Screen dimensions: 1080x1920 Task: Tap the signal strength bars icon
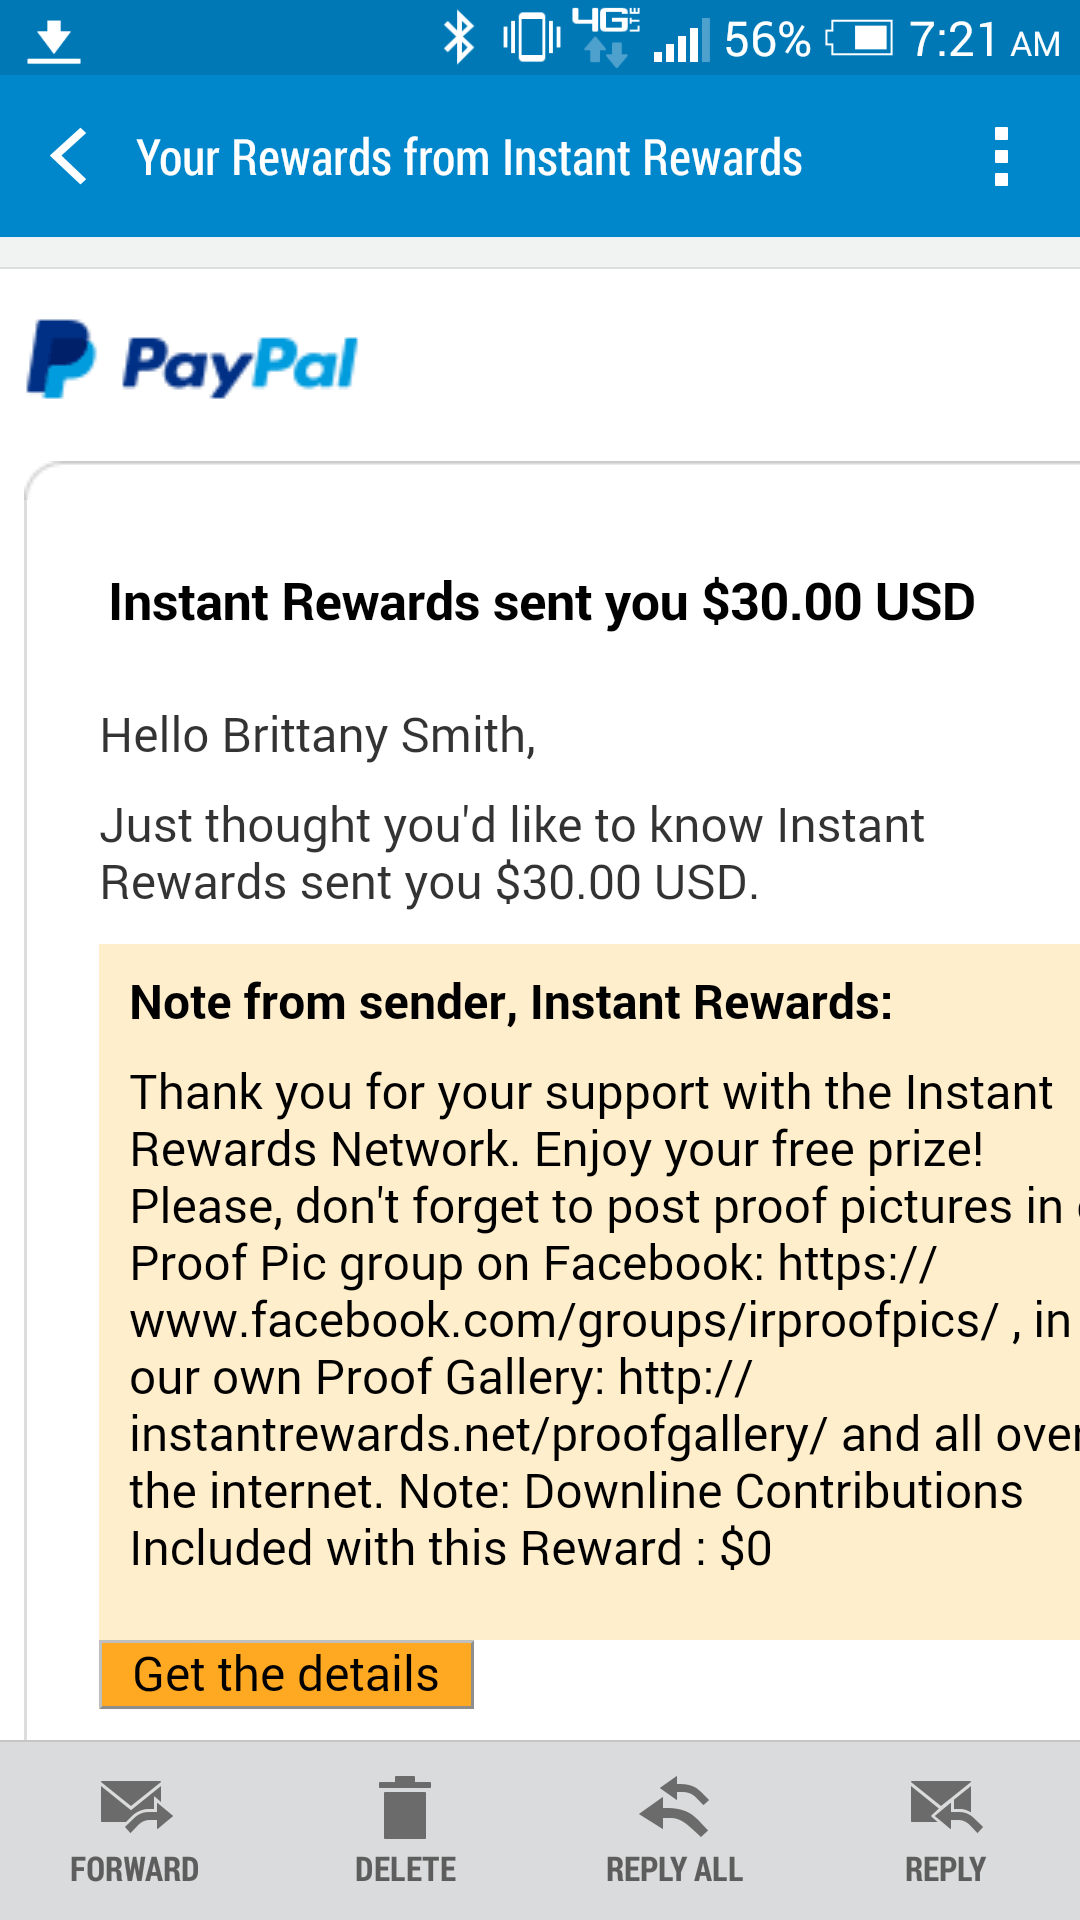point(682,40)
